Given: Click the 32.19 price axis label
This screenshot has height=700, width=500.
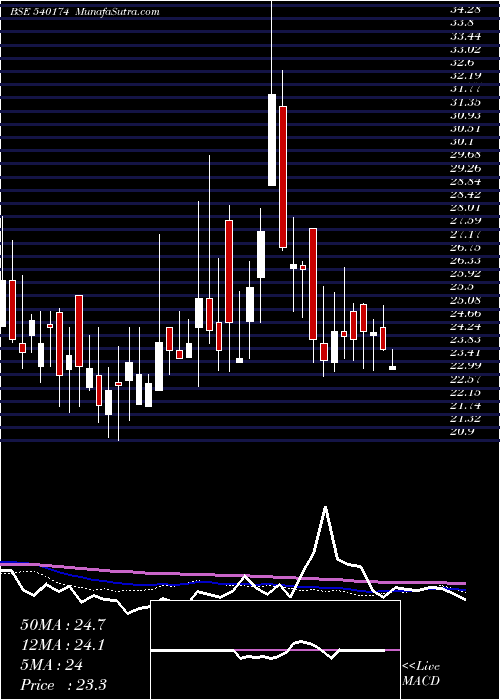Looking at the screenshot, I should (x=465, y=75).
